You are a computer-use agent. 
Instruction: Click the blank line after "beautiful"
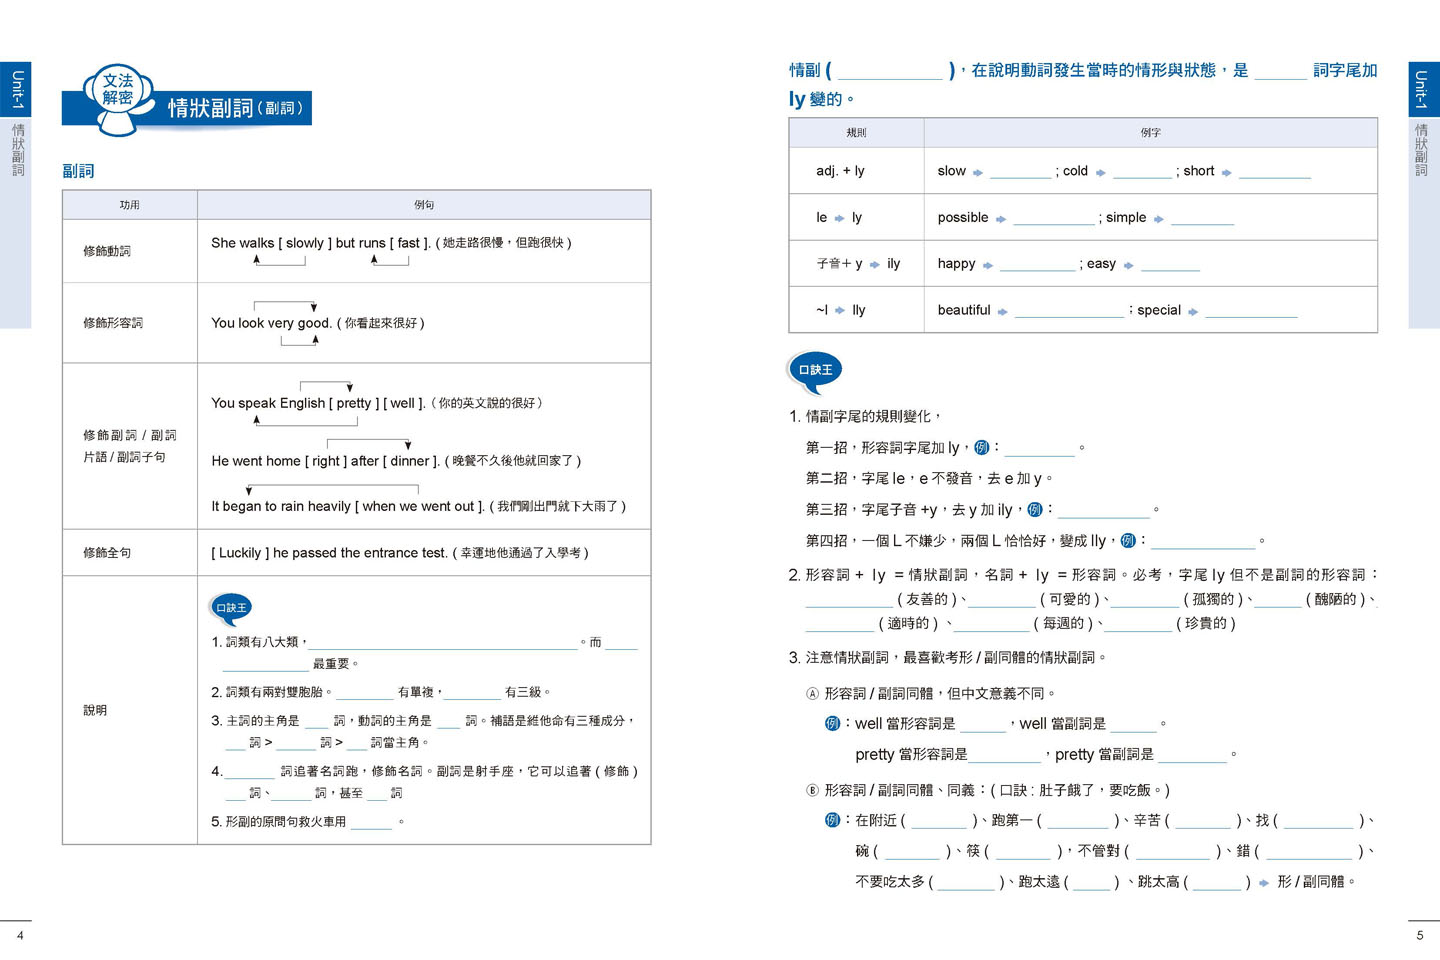click(1068, 312)
